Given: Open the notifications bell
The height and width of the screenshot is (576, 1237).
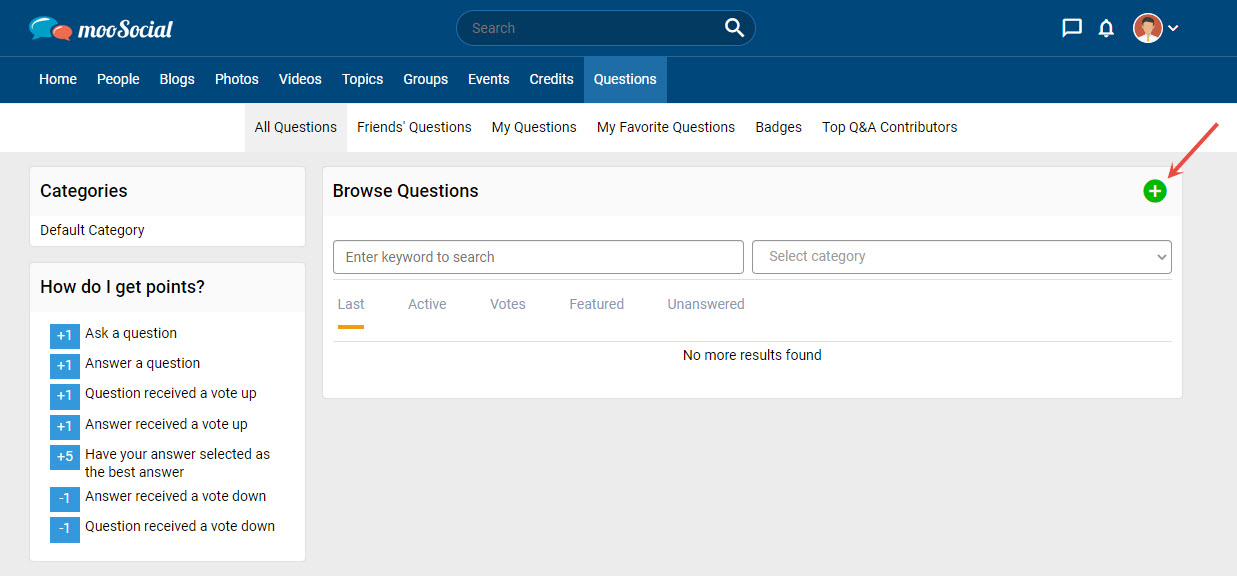Looking at the screenshot, I should pyautogui.click(x=1106, y=28).
